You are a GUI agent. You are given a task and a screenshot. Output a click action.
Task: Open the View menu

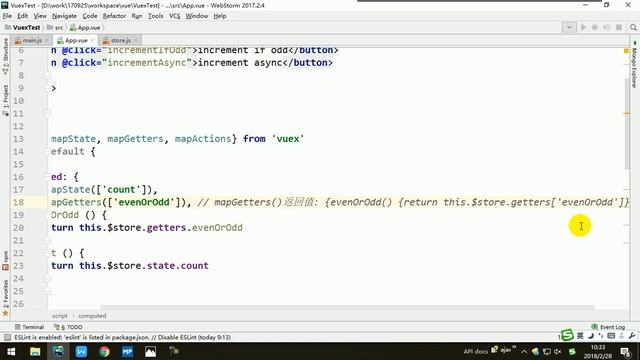(40, 16)
